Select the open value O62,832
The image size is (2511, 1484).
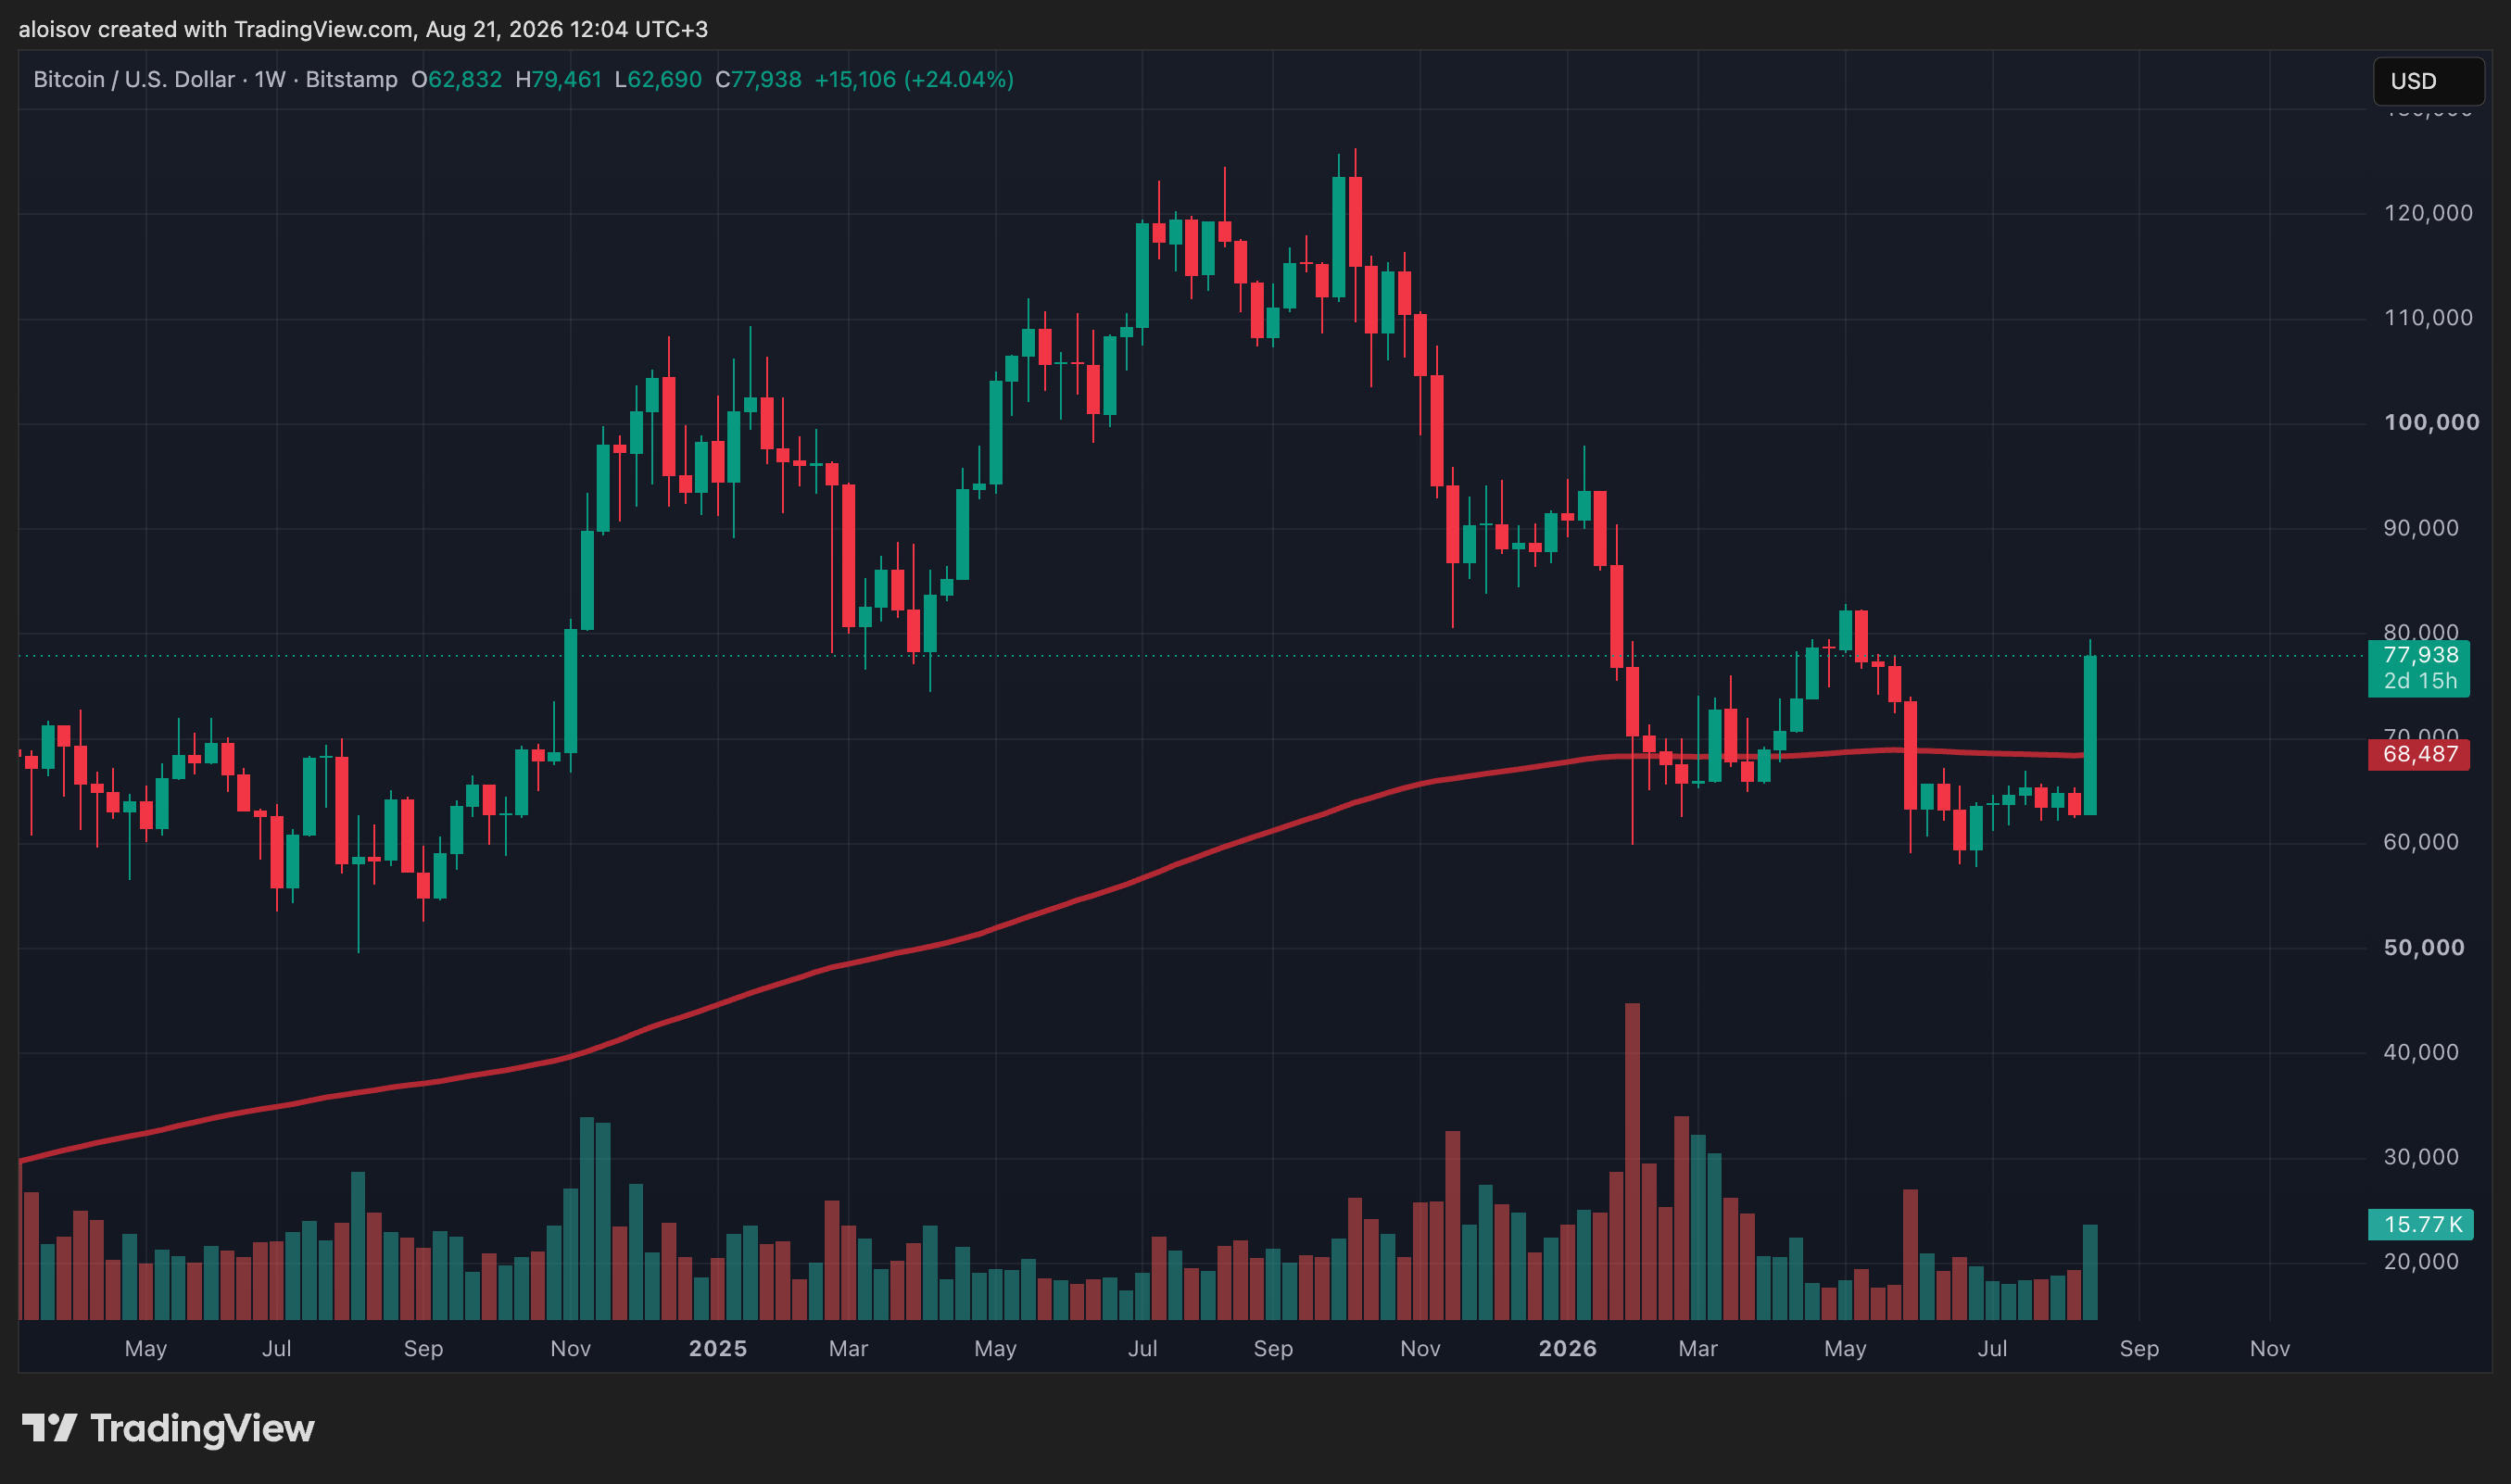[x=457, y=79]
